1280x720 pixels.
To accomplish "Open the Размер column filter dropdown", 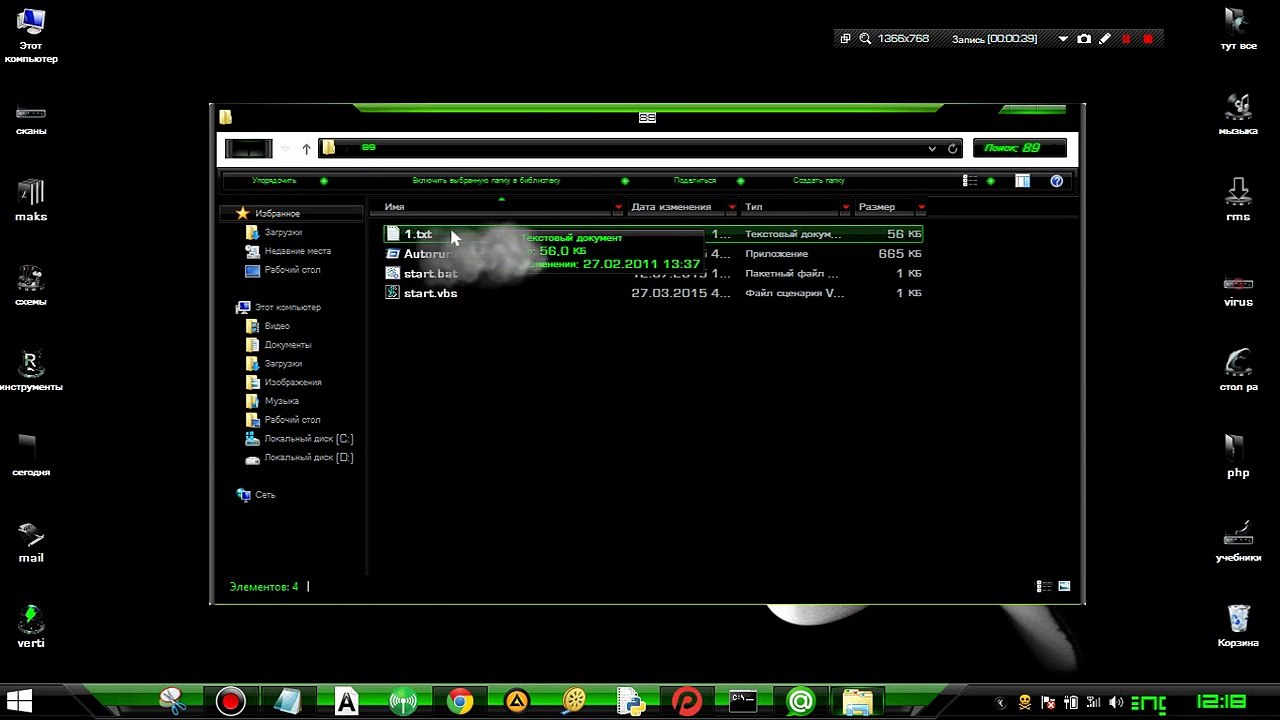I will (921, 207).
